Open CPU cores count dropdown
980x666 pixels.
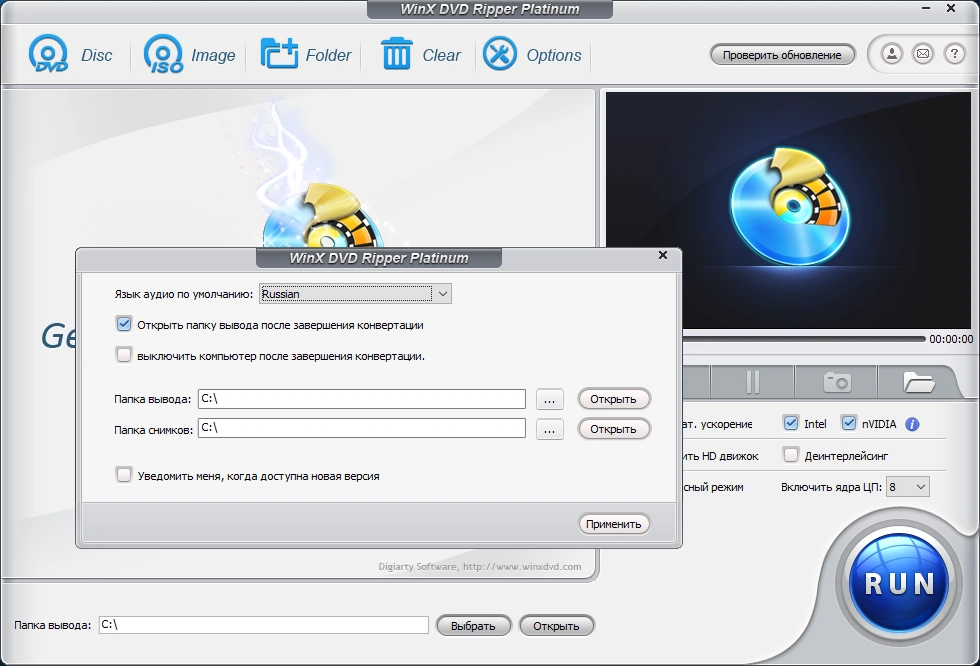click(x=908, y=487)
